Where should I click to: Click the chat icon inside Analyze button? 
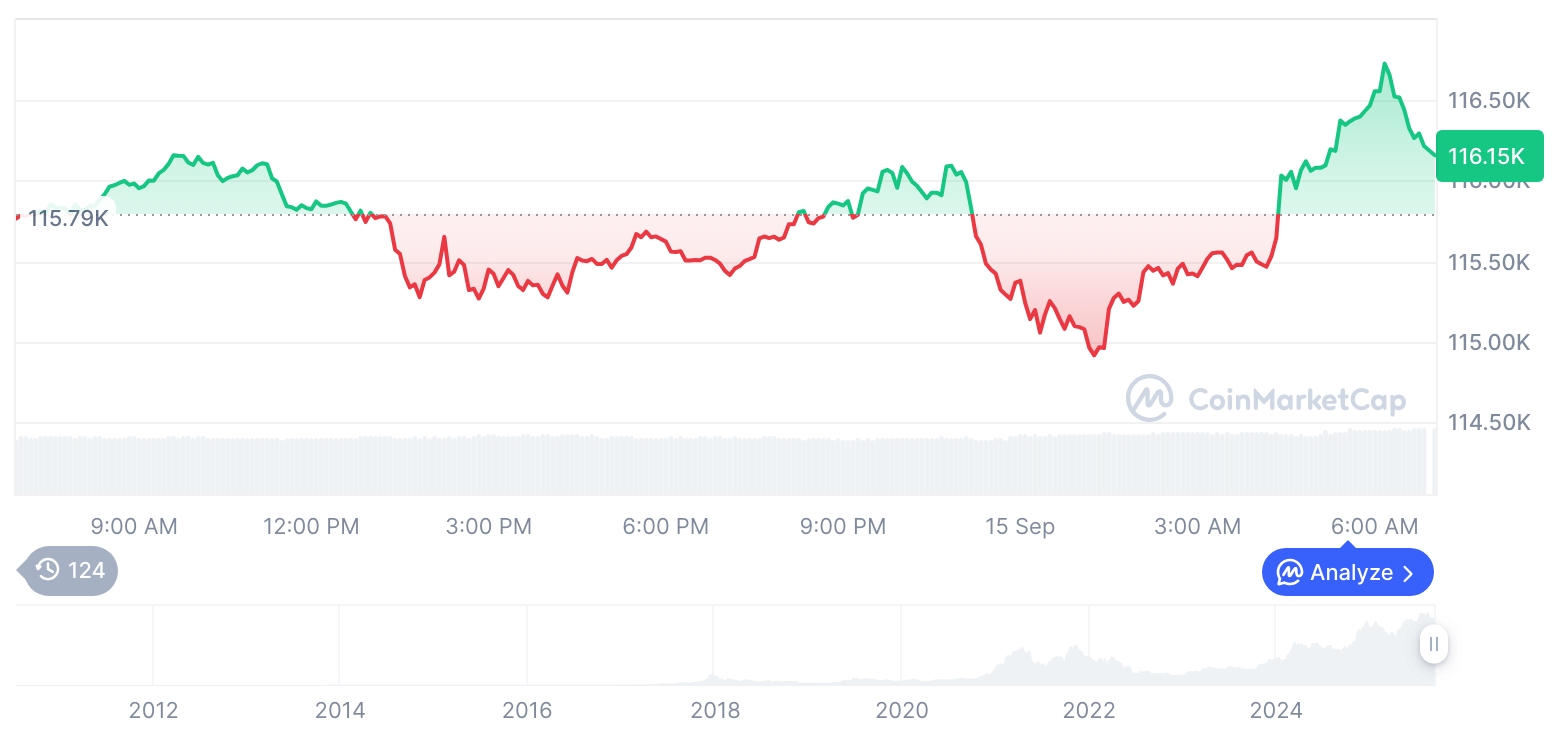[x=1290, y=573]
